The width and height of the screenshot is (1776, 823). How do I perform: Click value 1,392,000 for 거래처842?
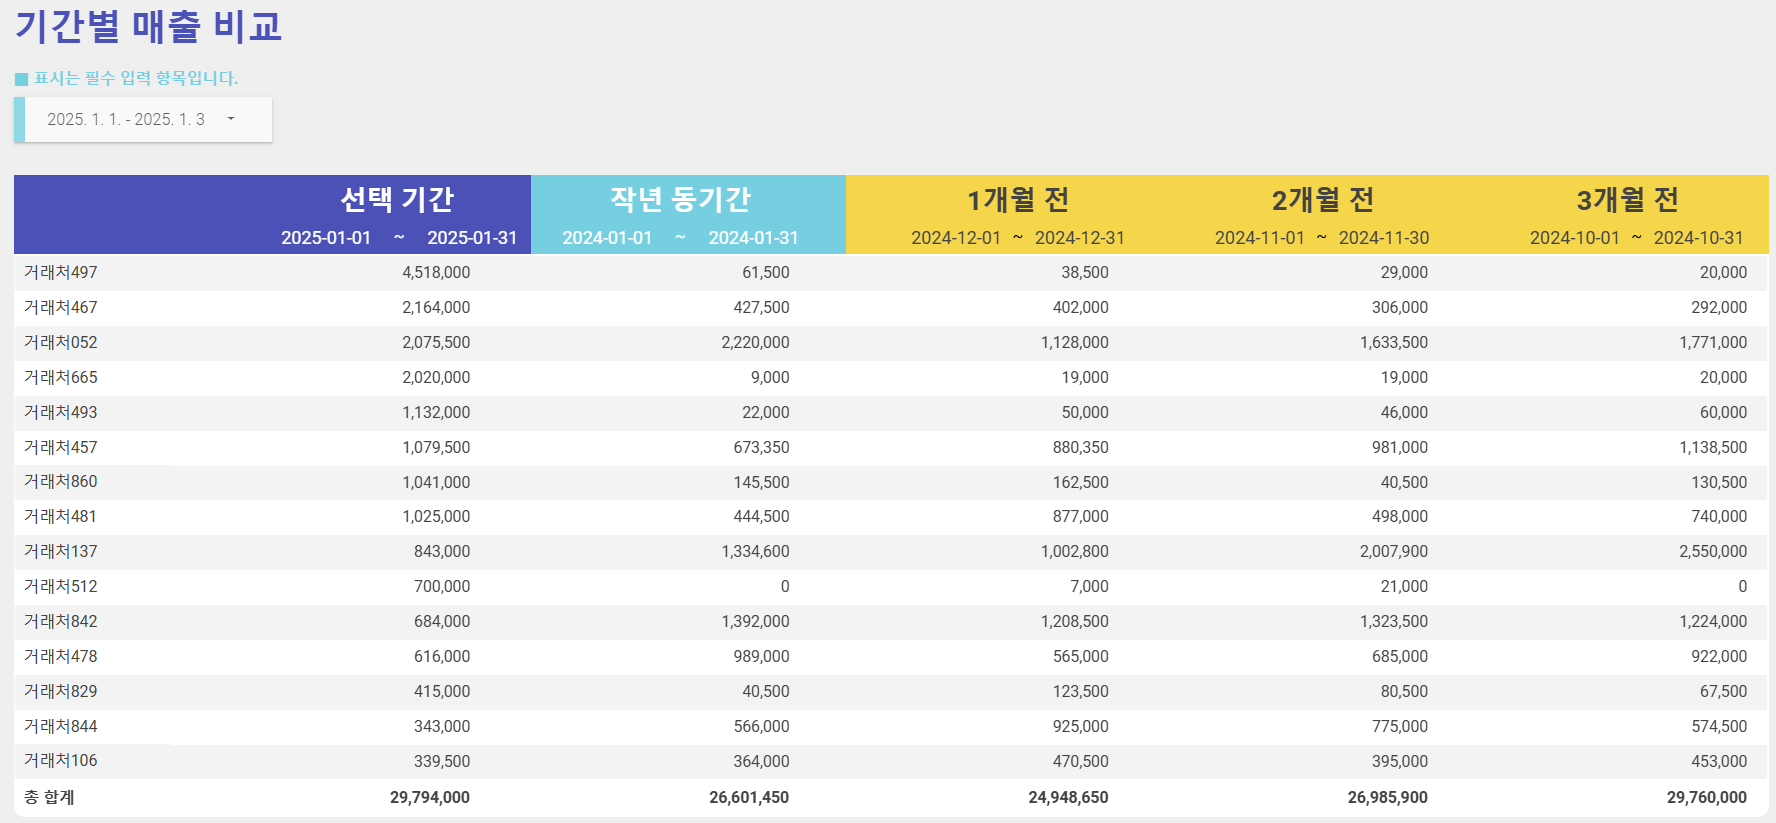755,622
